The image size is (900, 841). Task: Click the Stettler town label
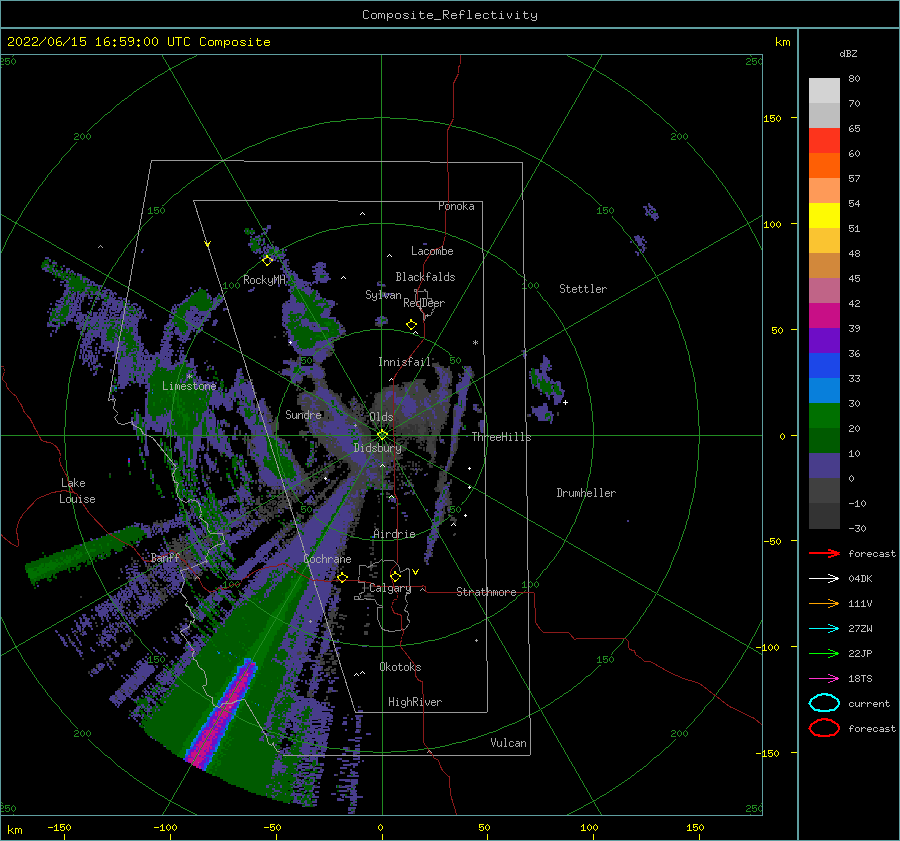click(583, 289)
